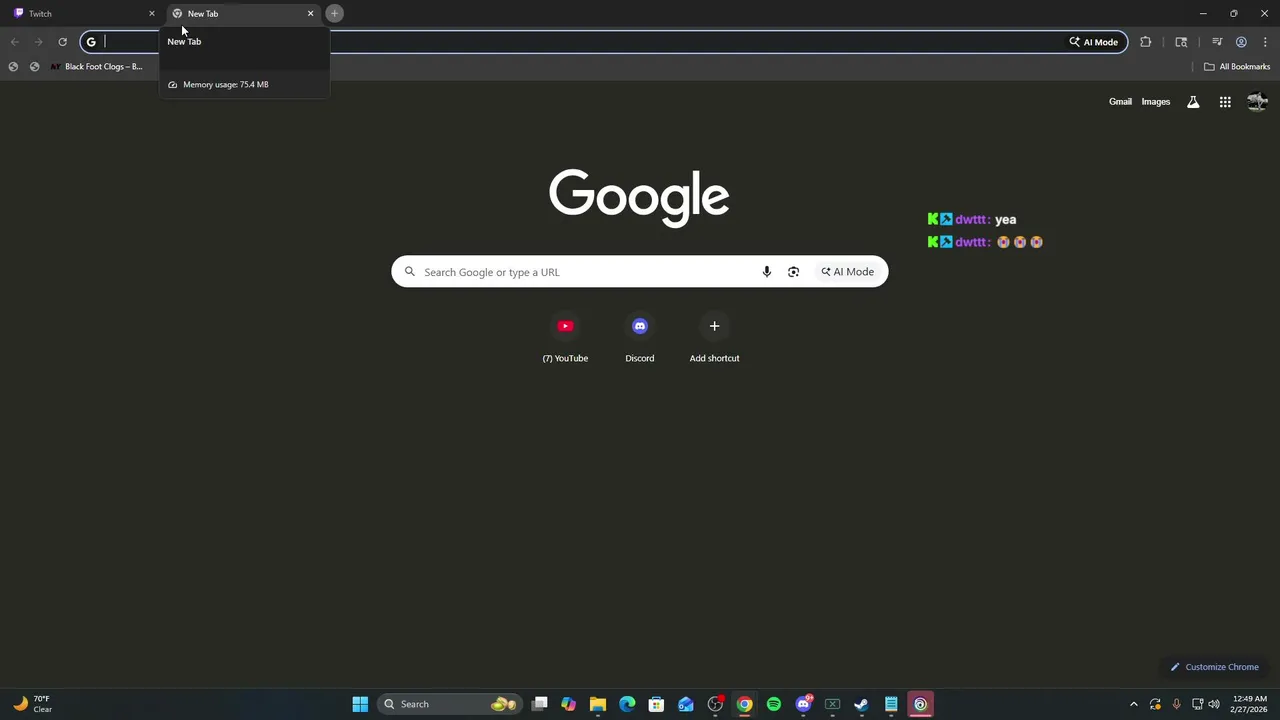Open the Google apps grid

click(x=1225, y=102)
